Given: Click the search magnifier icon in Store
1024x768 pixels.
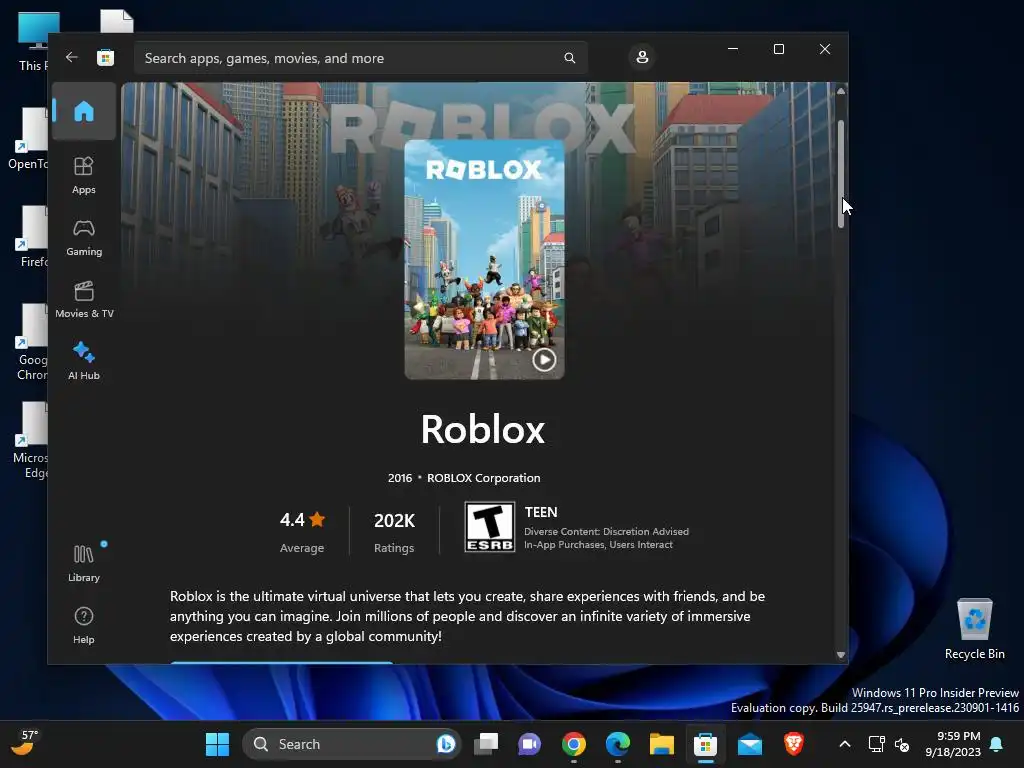Looking at the screenshot, I should click(x=569, y=58).
